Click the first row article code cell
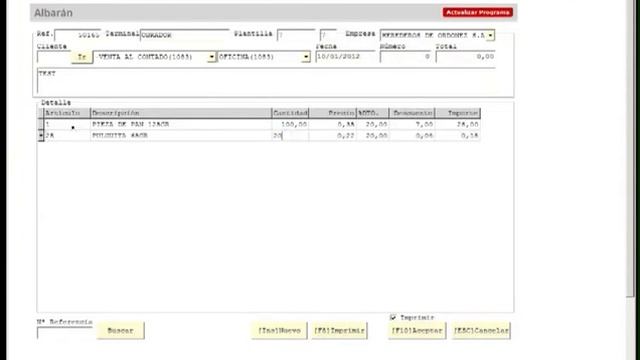The height and width of the screenshot is (360, 640). point(67,124)
